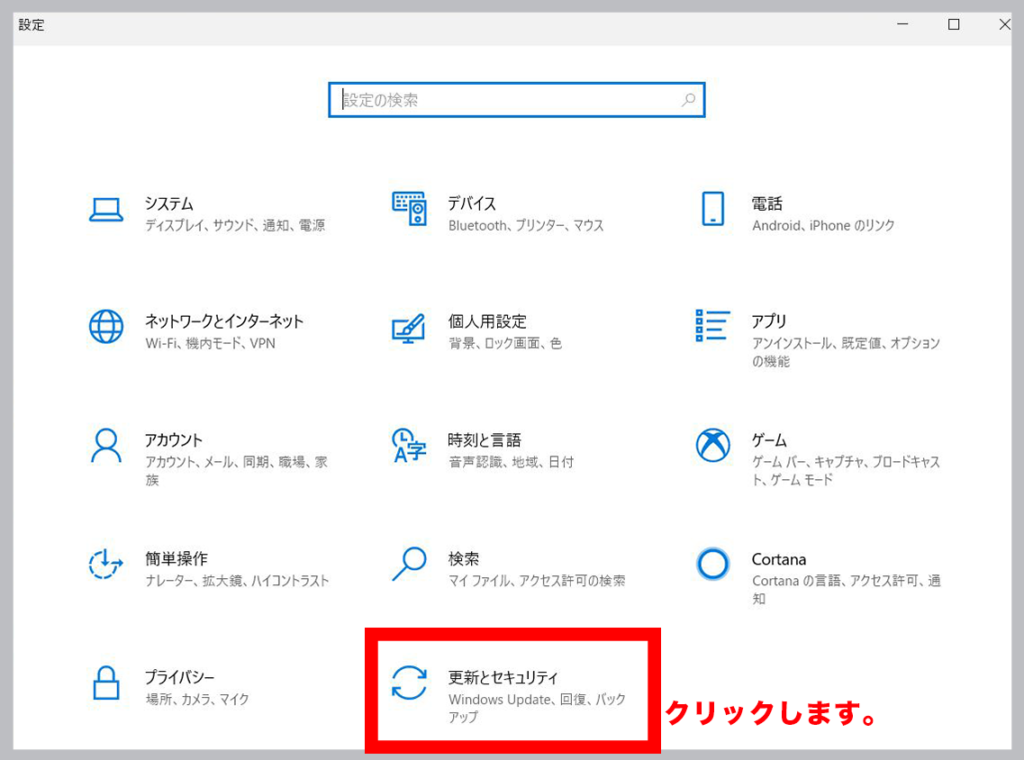This screenshot has width=1024, height=760.
Task: Click the Cortana circle icon
Action: click(712, 564)
